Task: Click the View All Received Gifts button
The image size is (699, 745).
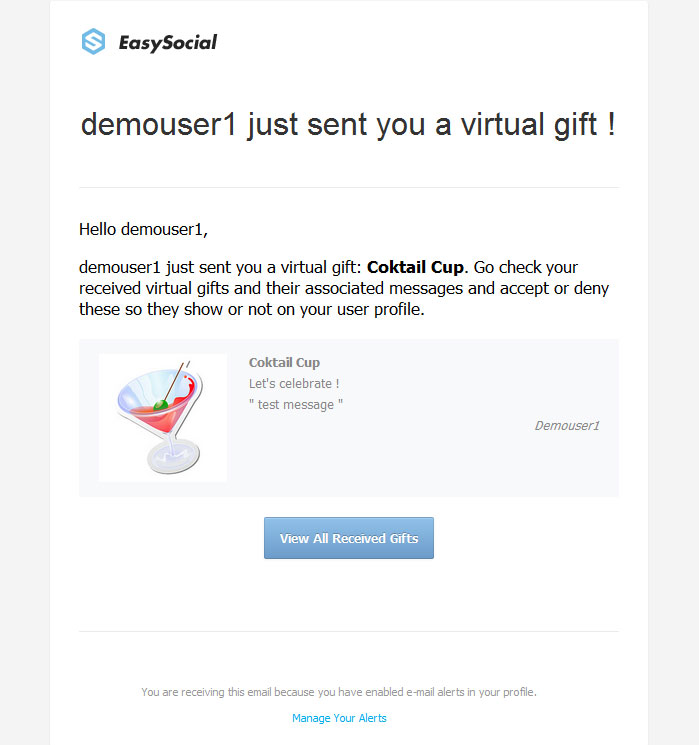Action: pyautogui.click(x=349, y=538)
